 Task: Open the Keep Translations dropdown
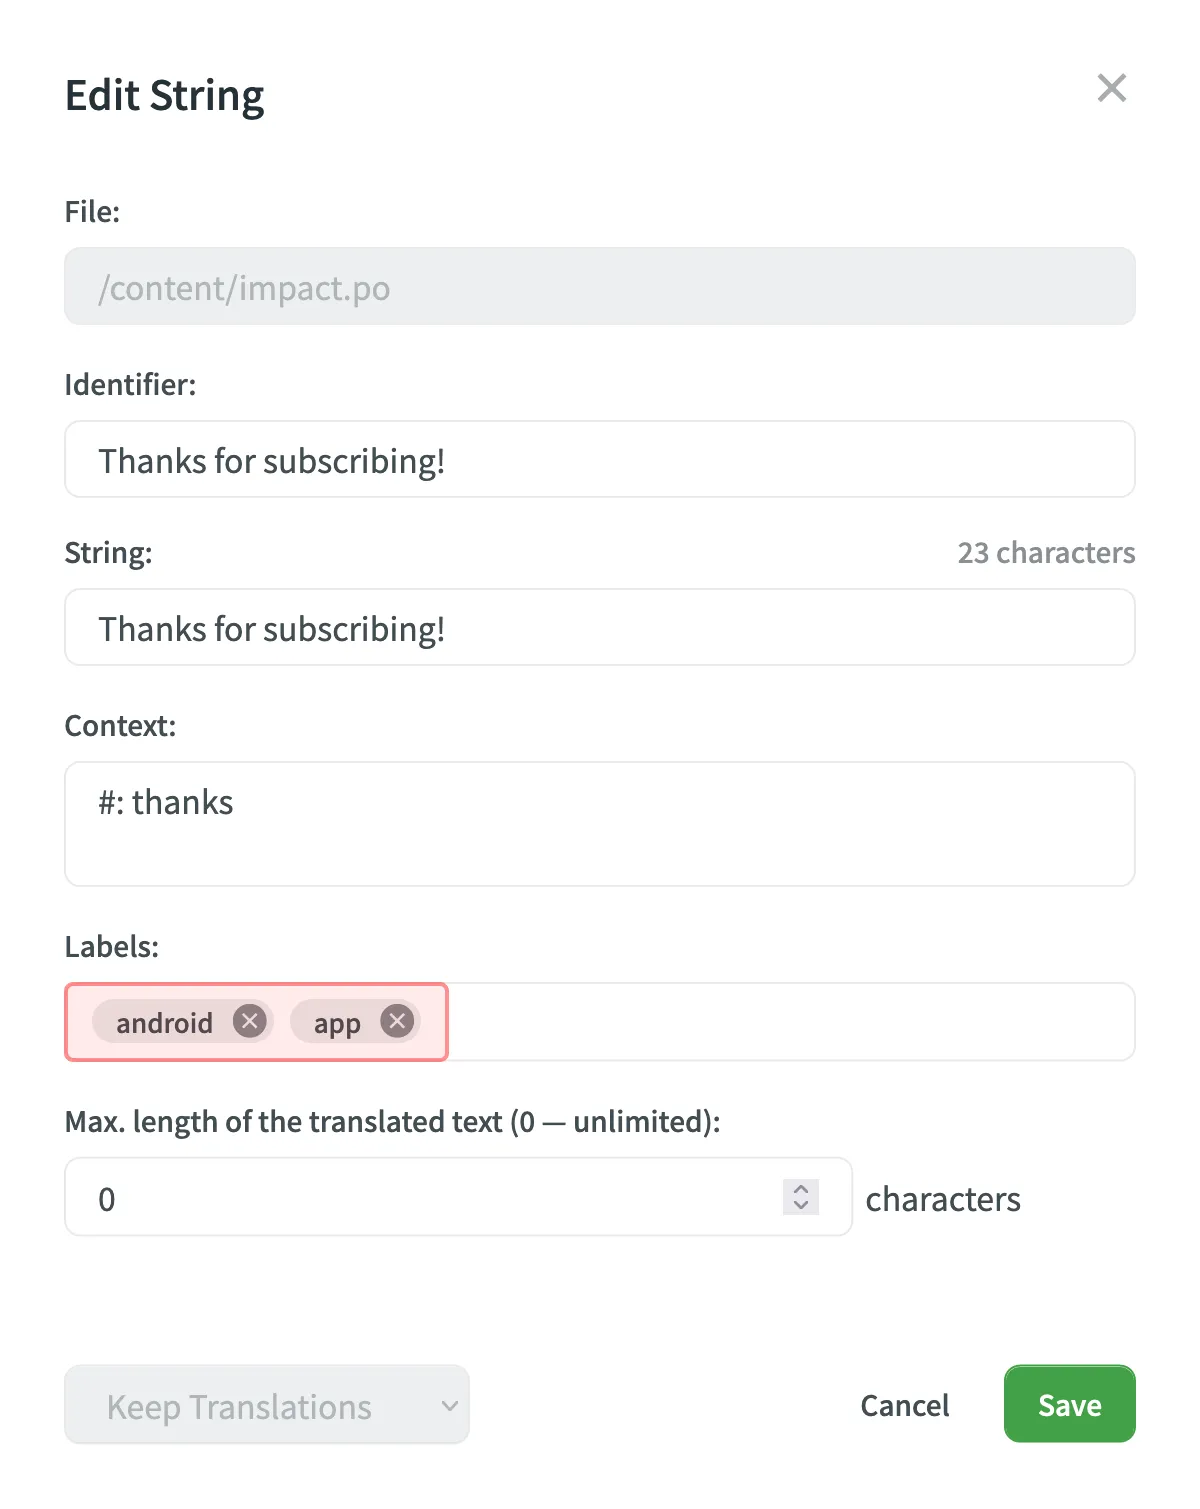[x=265, y=1404]
